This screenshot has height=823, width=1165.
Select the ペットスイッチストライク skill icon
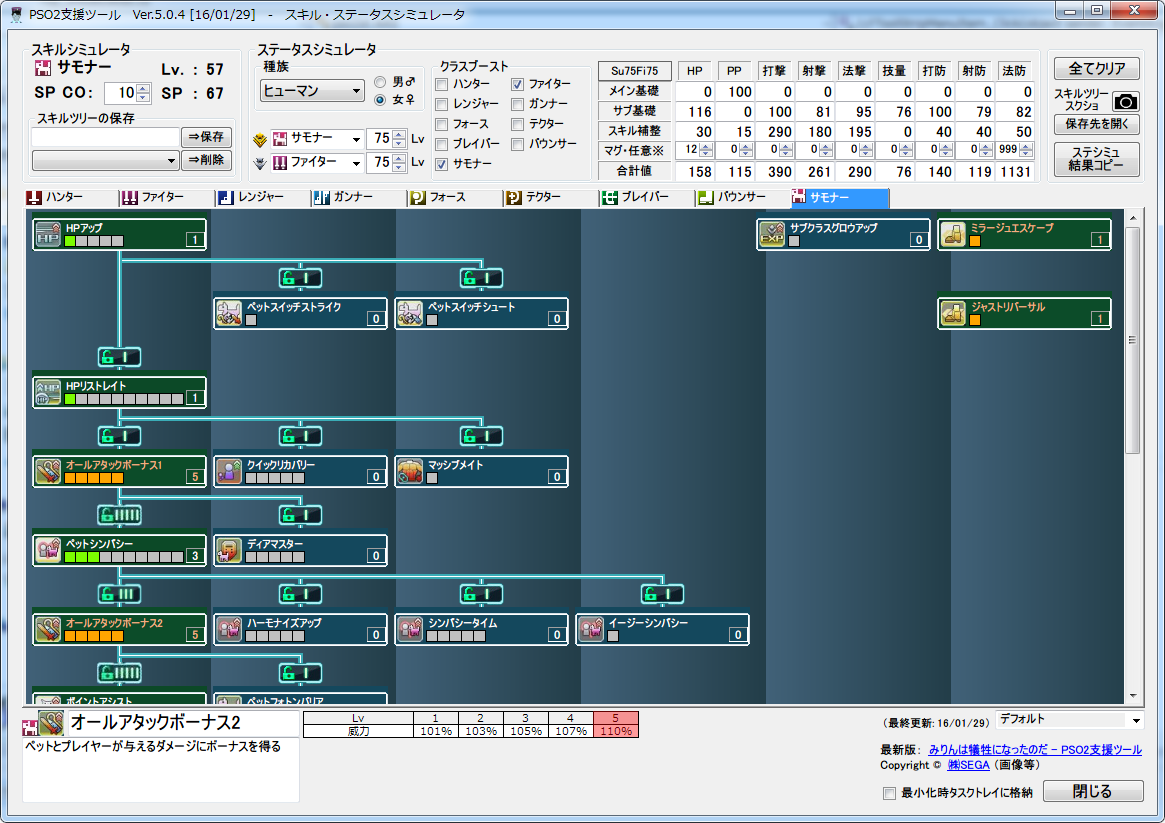(x=229, y=313)
